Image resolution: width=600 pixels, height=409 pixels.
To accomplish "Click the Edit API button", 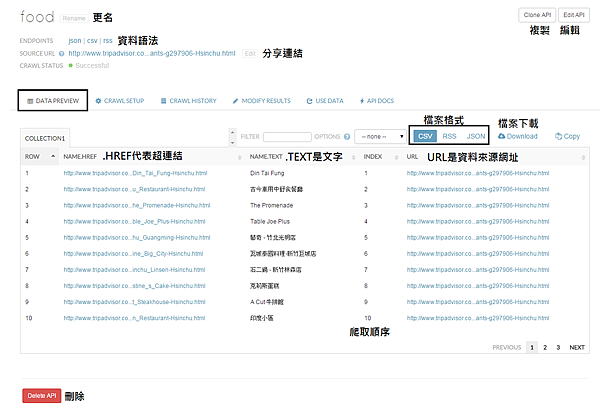I will pyautogui.click(x=574, y=15).
